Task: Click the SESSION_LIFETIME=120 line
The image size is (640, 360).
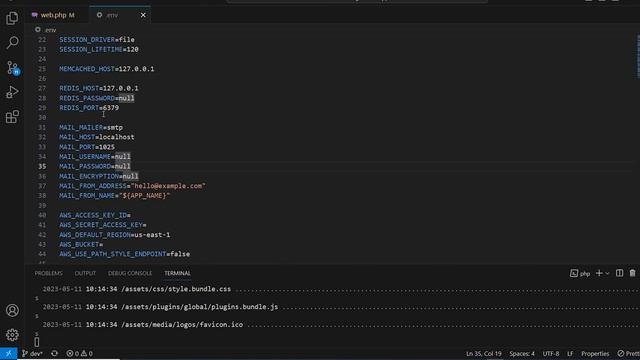Action: 99,49
